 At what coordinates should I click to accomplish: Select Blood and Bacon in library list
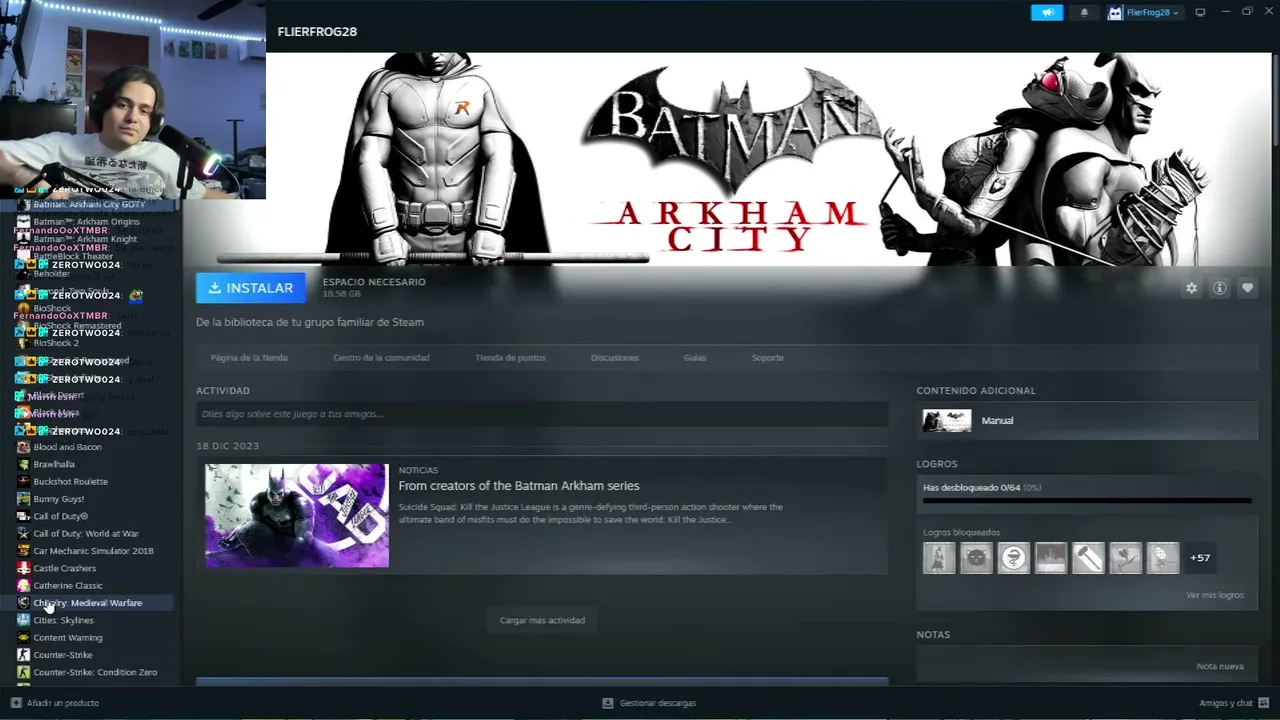pyautogui.click(x=68, y=447)
